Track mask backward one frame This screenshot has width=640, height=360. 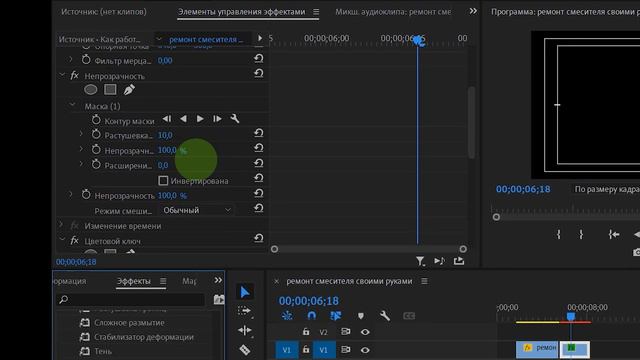[x=167, y=119]
